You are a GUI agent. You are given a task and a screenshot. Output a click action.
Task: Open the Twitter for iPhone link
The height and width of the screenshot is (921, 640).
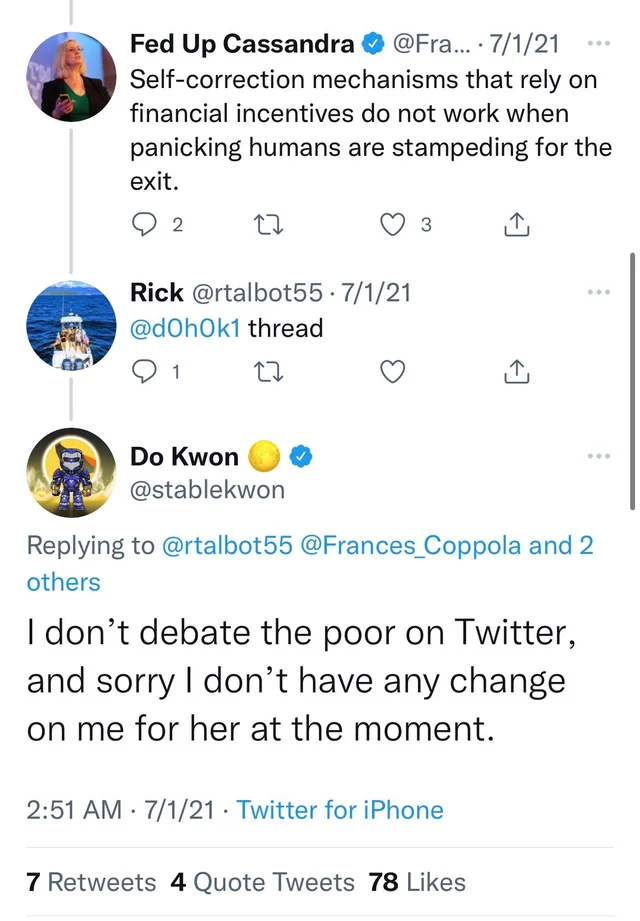(x=340, y=810)
